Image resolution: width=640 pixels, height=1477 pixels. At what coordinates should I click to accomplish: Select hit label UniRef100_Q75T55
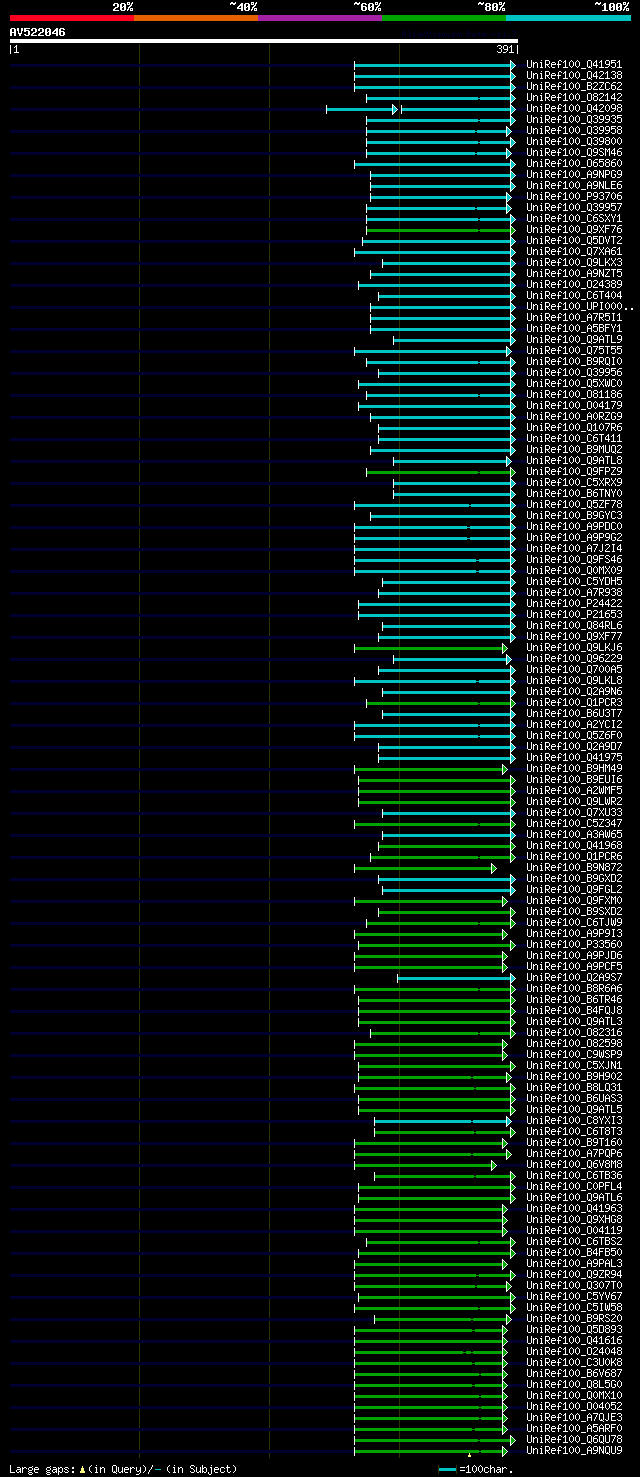coord(574,350)
